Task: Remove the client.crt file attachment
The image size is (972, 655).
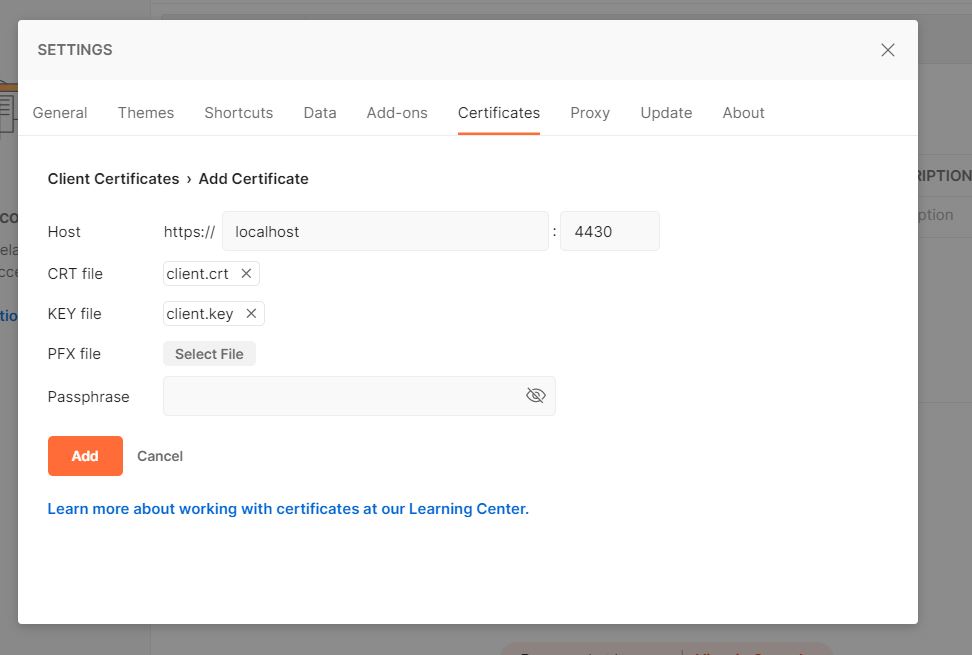Action: (246, 273)
